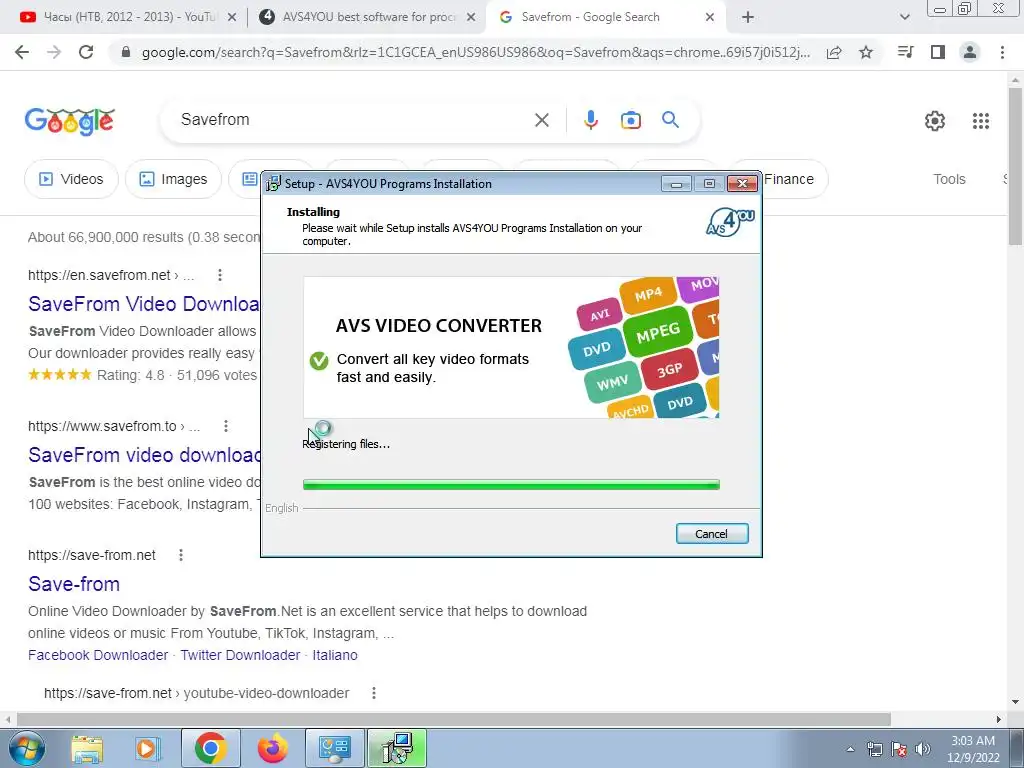
Task: Minimize the AVS4YOU setup window
Action: point(676,184)
